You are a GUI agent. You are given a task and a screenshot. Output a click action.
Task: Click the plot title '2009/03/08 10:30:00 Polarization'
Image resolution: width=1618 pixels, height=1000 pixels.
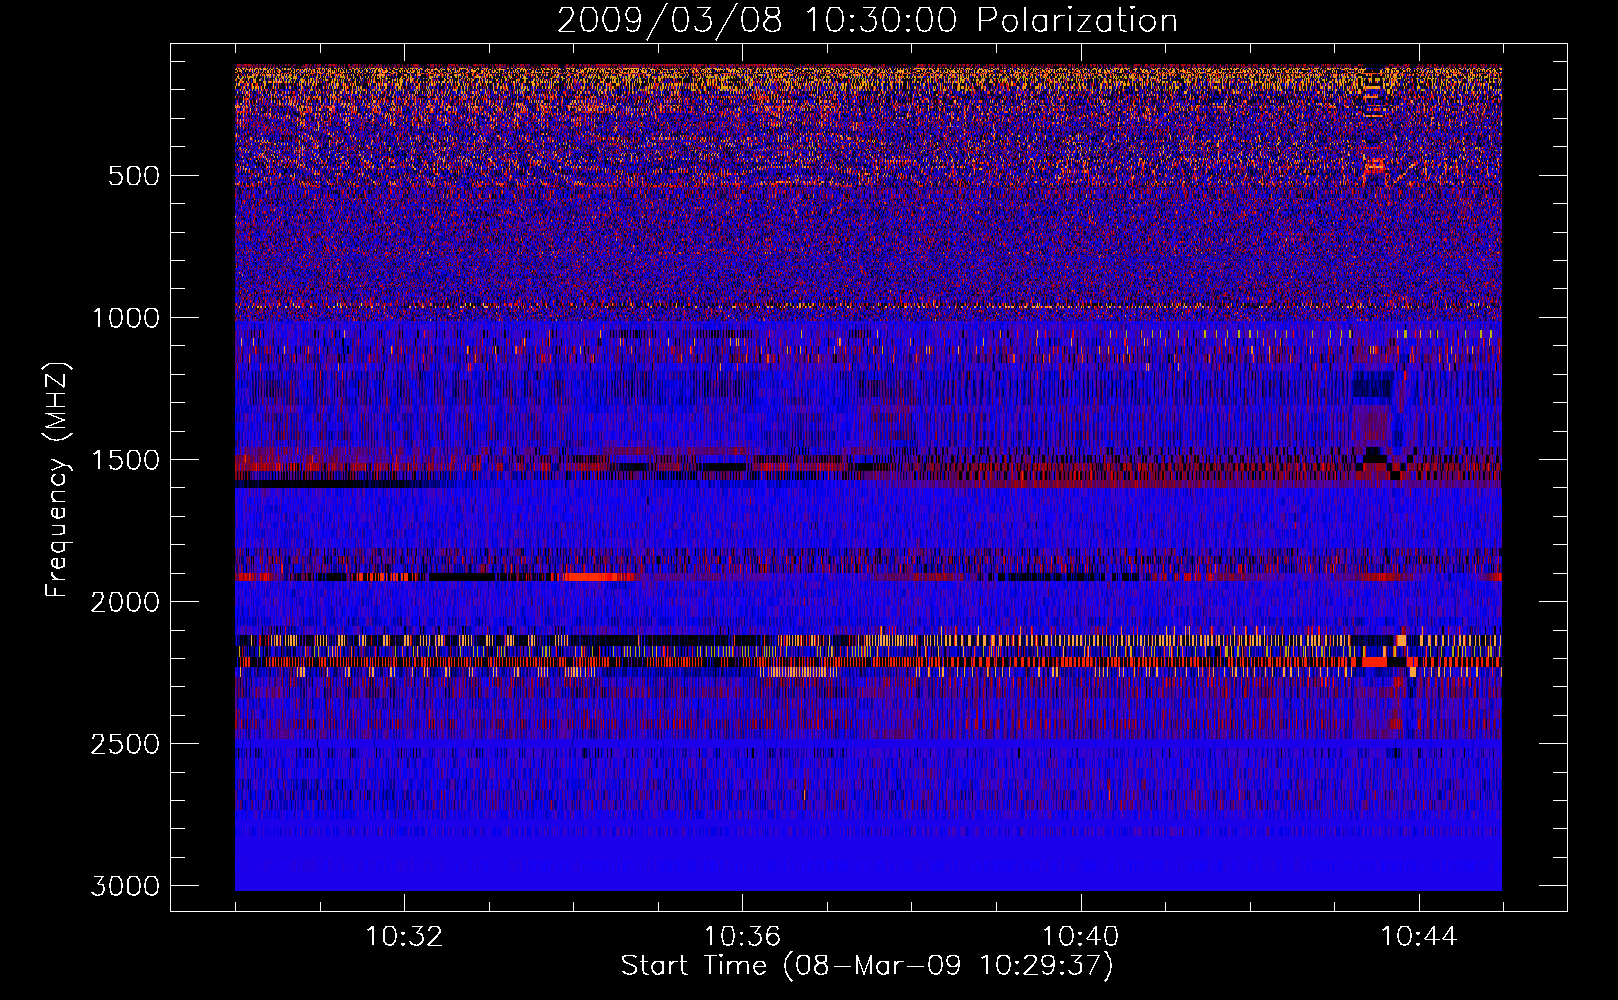pyautogui.click(x=867, y=20)
